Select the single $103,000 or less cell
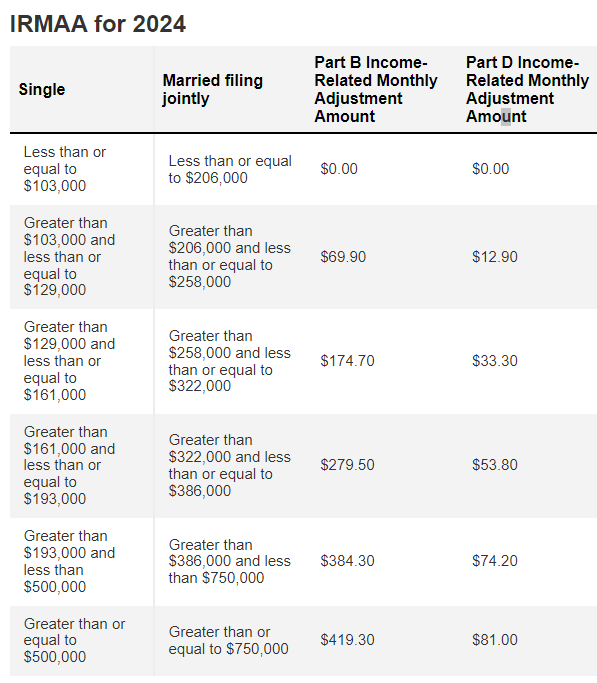Viewport: 597px width, 683px height. (x=64, y=169)
